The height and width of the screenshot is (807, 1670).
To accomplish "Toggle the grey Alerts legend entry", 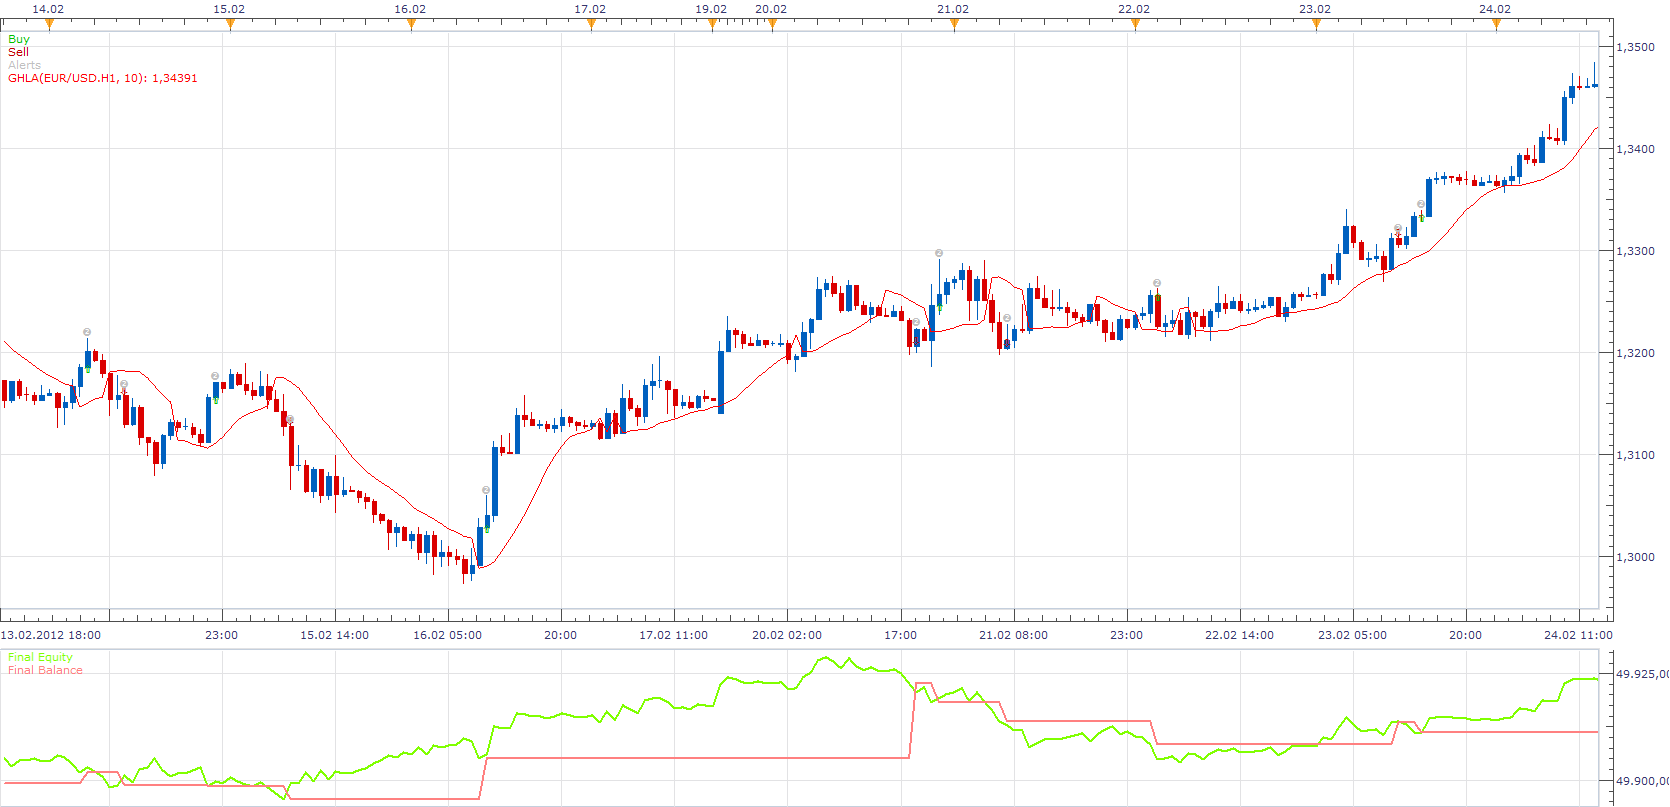I will (x=24, y=65).
